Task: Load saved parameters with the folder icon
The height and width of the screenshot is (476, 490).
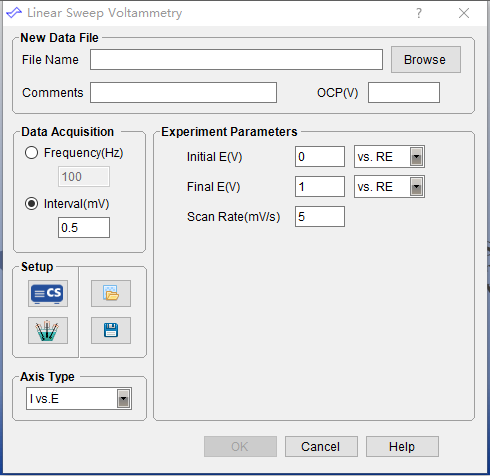Action: pyautogui.click(x=111, y=293)
